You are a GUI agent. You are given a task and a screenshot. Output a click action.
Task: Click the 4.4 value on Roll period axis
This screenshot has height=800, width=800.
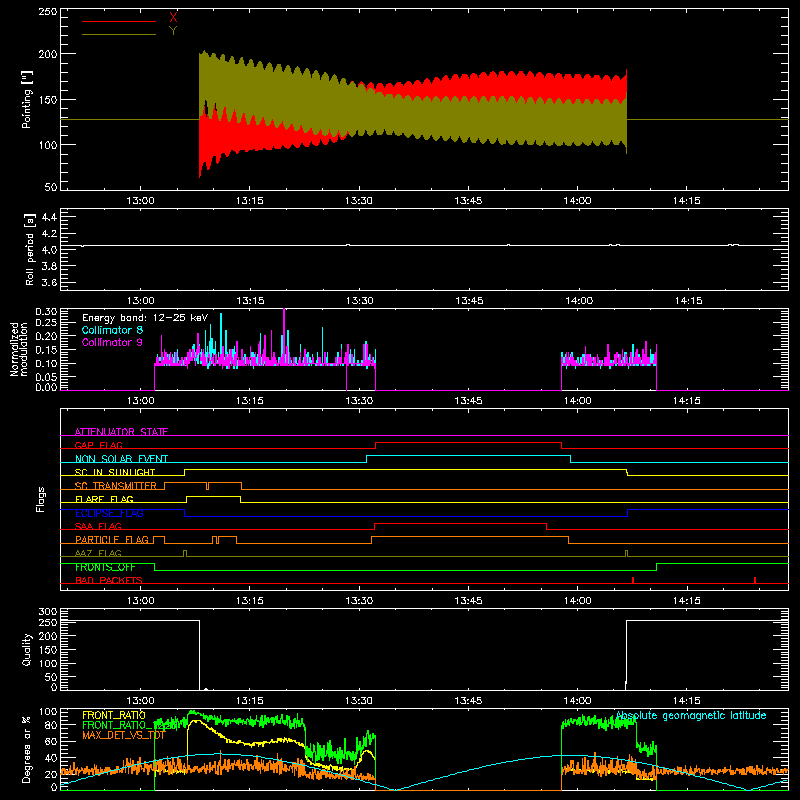click(49, 217)
